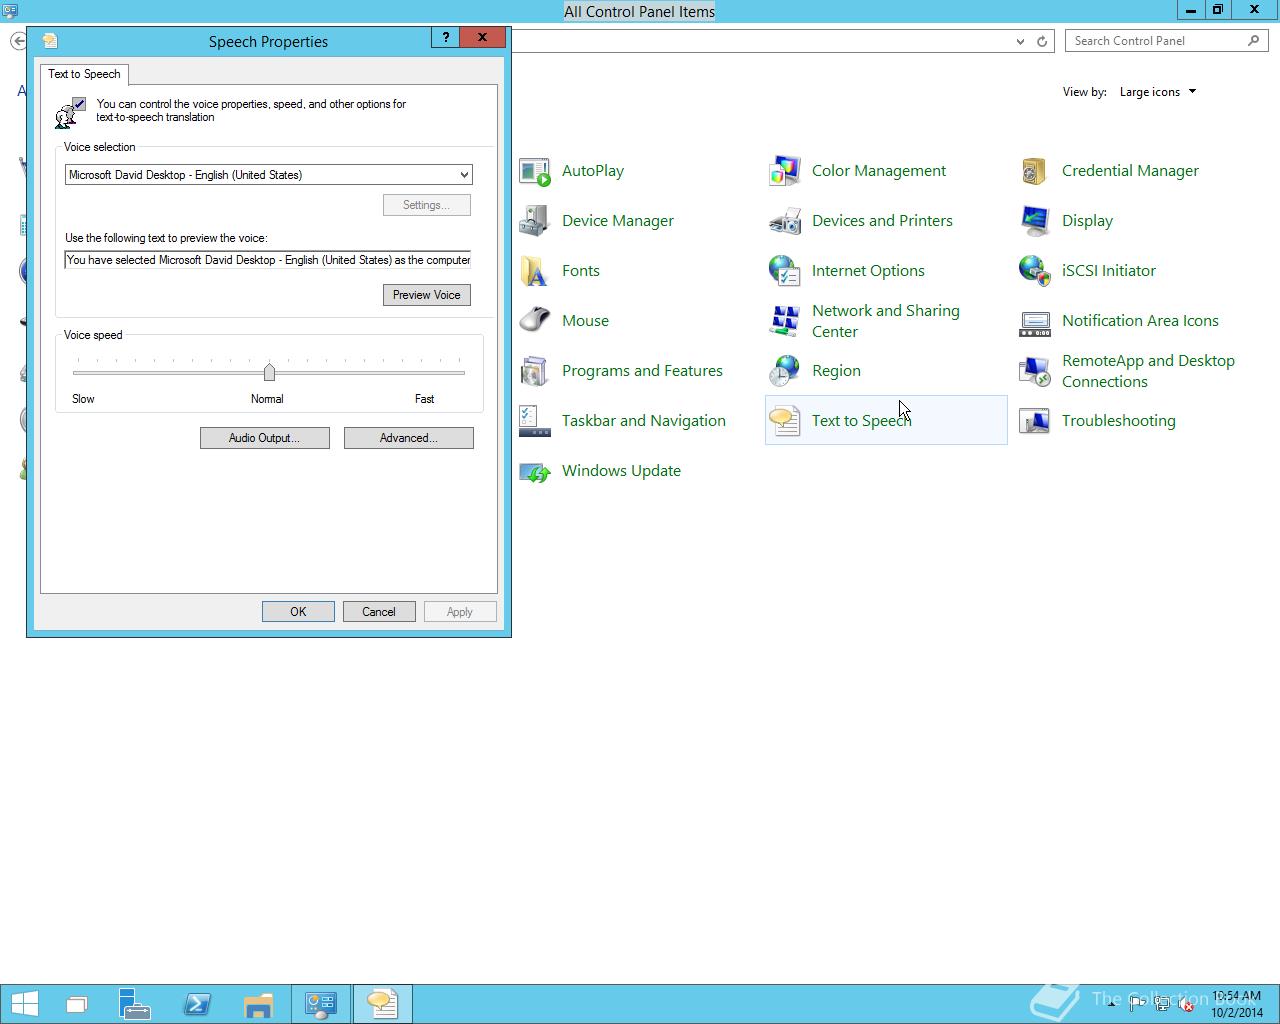
Task: Open the Display icon
Action: [1035, 221]
